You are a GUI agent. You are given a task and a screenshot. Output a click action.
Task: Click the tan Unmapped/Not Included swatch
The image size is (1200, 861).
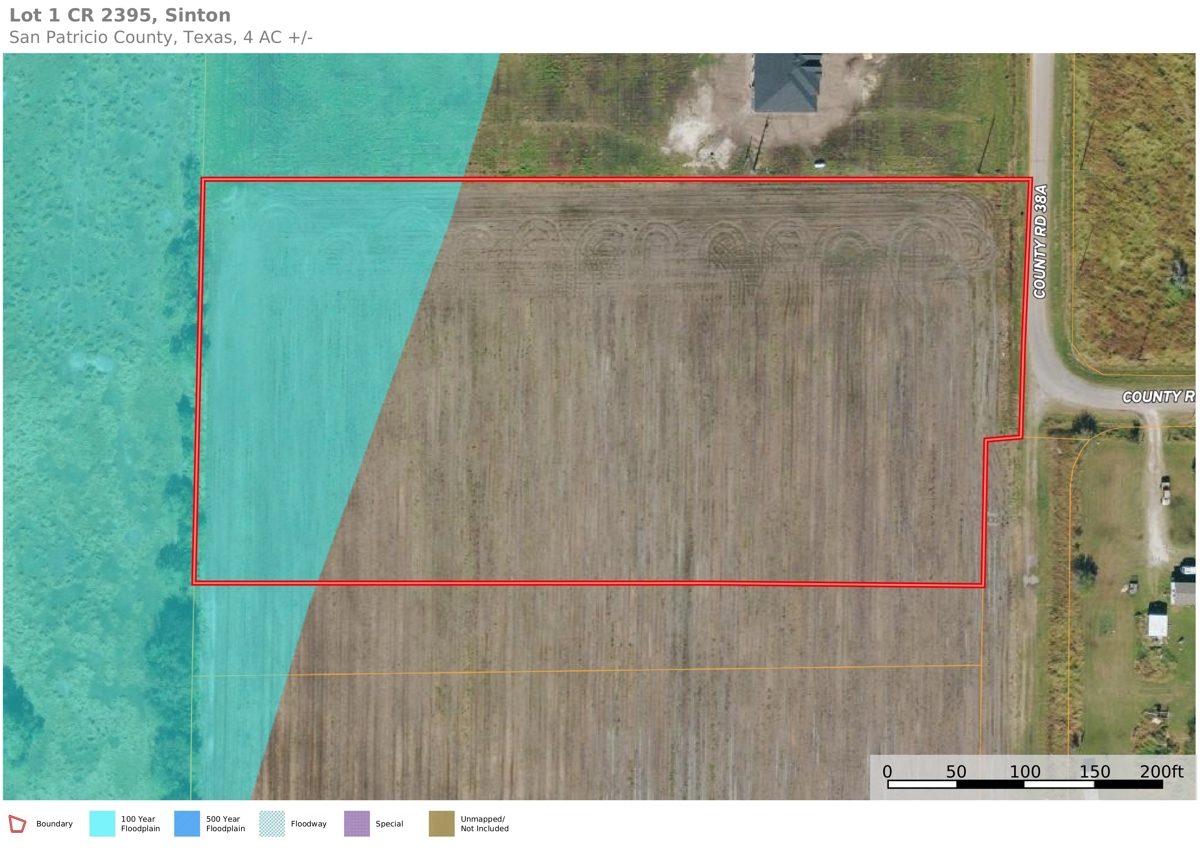(x=442, y=824)
